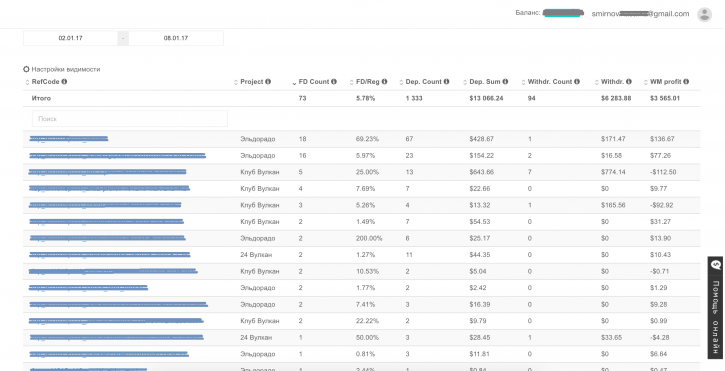Open the user avatar profile icon
Viewport: 725px width, 371px height.
(704, 14)
